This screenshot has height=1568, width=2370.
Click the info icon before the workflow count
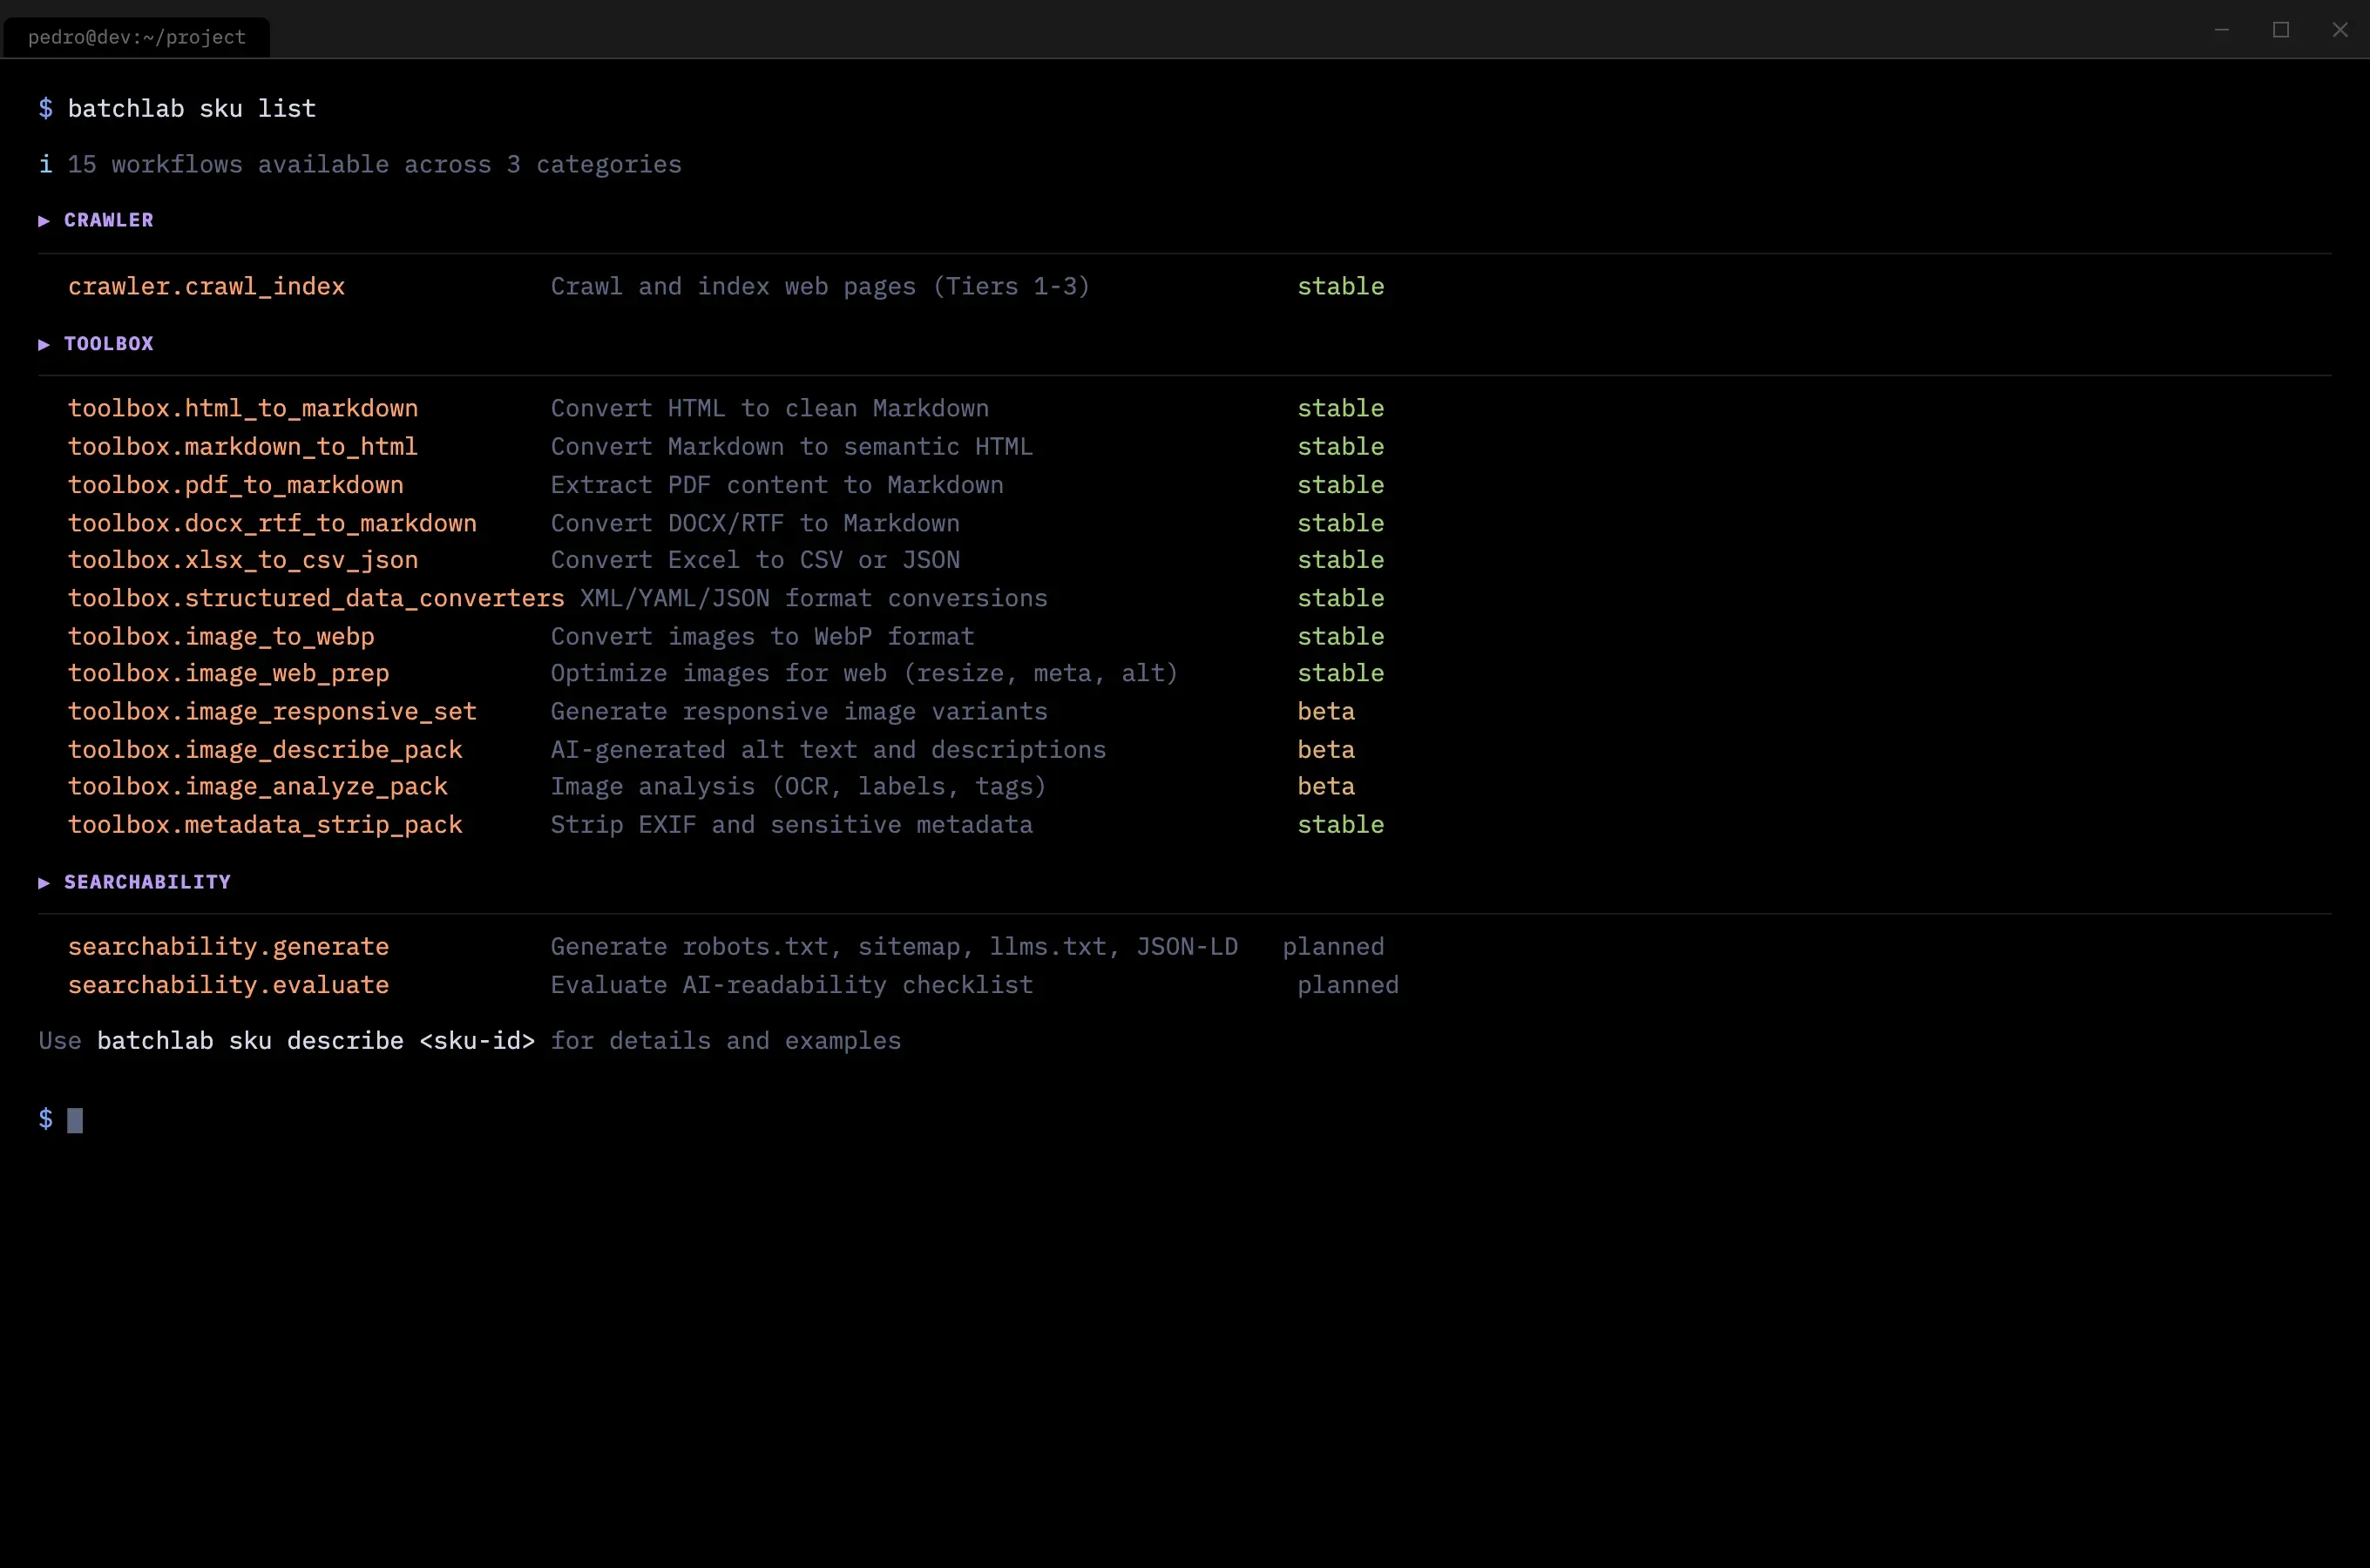(44, 164)
